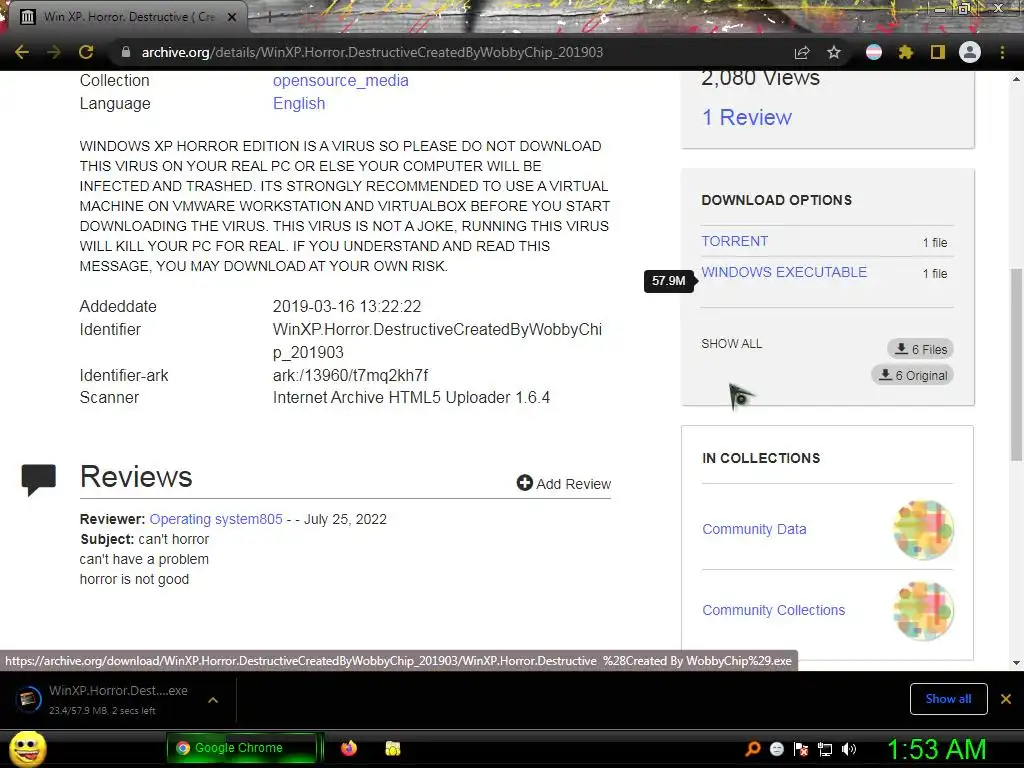Click the scrollbar up arrow

[1016, 79]
